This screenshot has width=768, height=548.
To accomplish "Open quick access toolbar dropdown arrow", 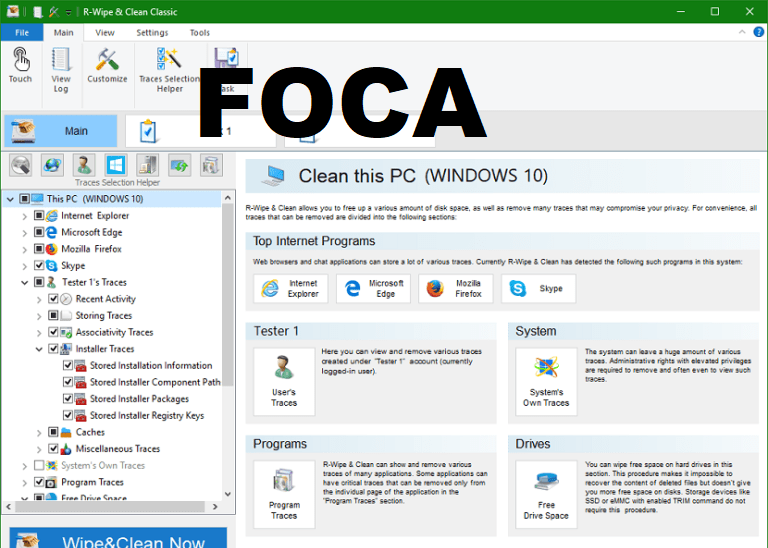I will coord(68,12).
